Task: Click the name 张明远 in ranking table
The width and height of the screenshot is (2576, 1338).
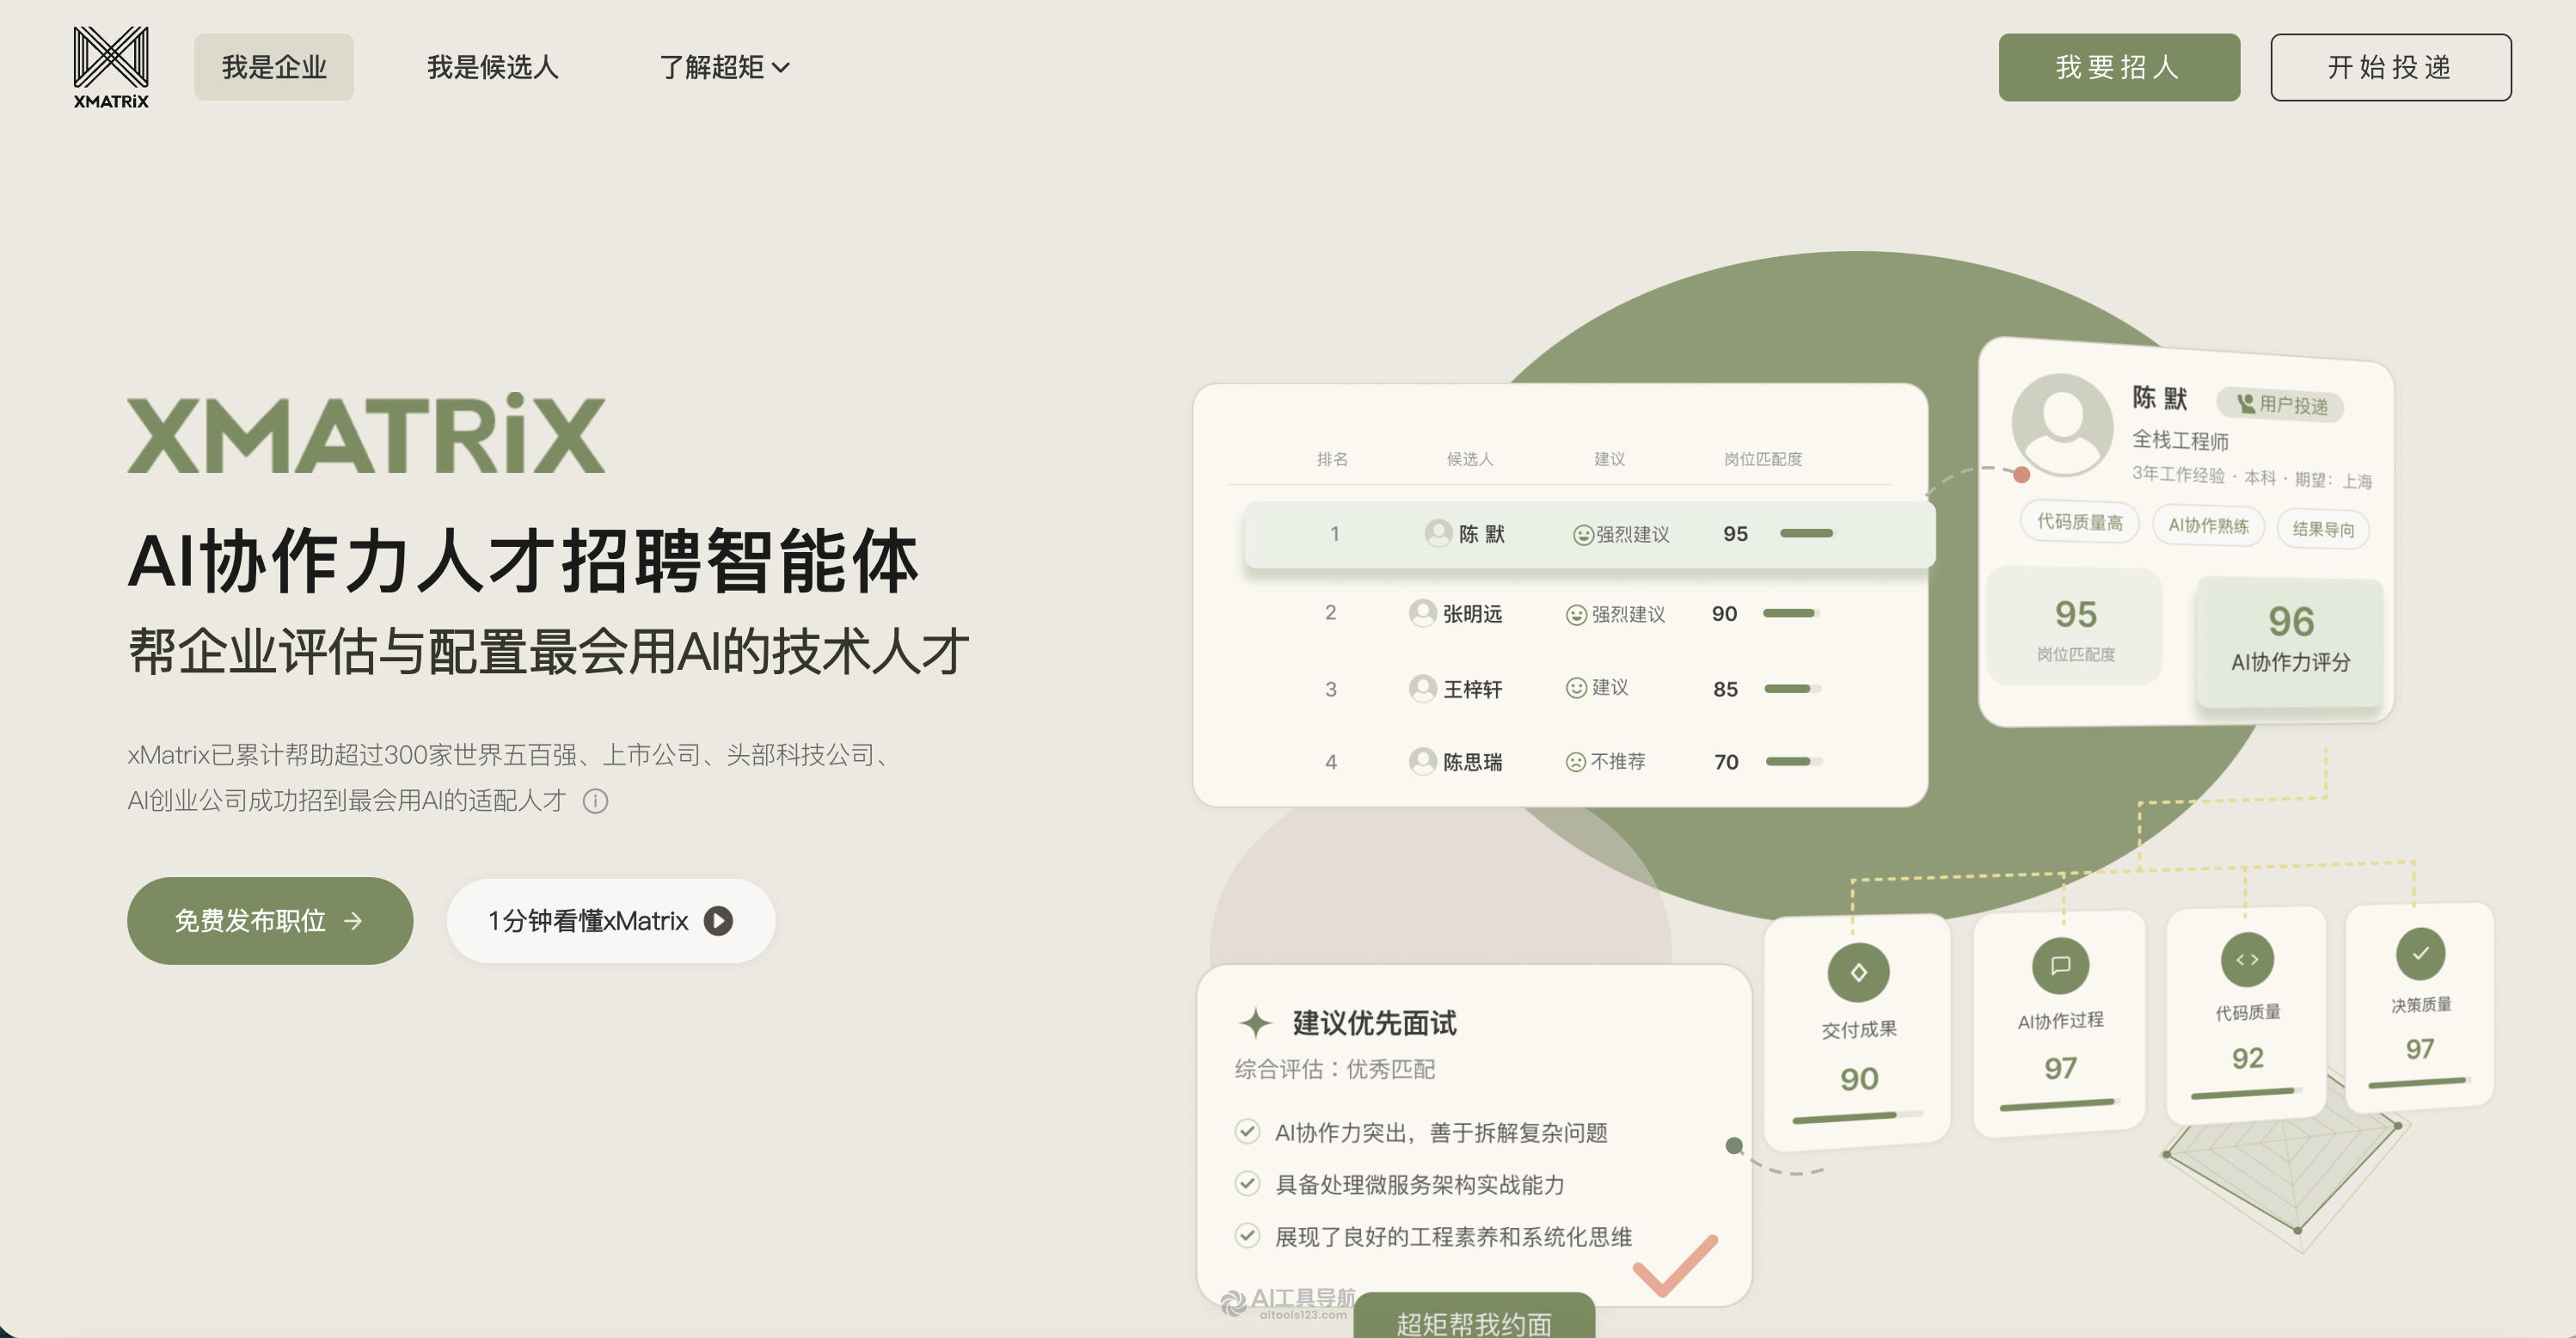Action: point(1472,614)
